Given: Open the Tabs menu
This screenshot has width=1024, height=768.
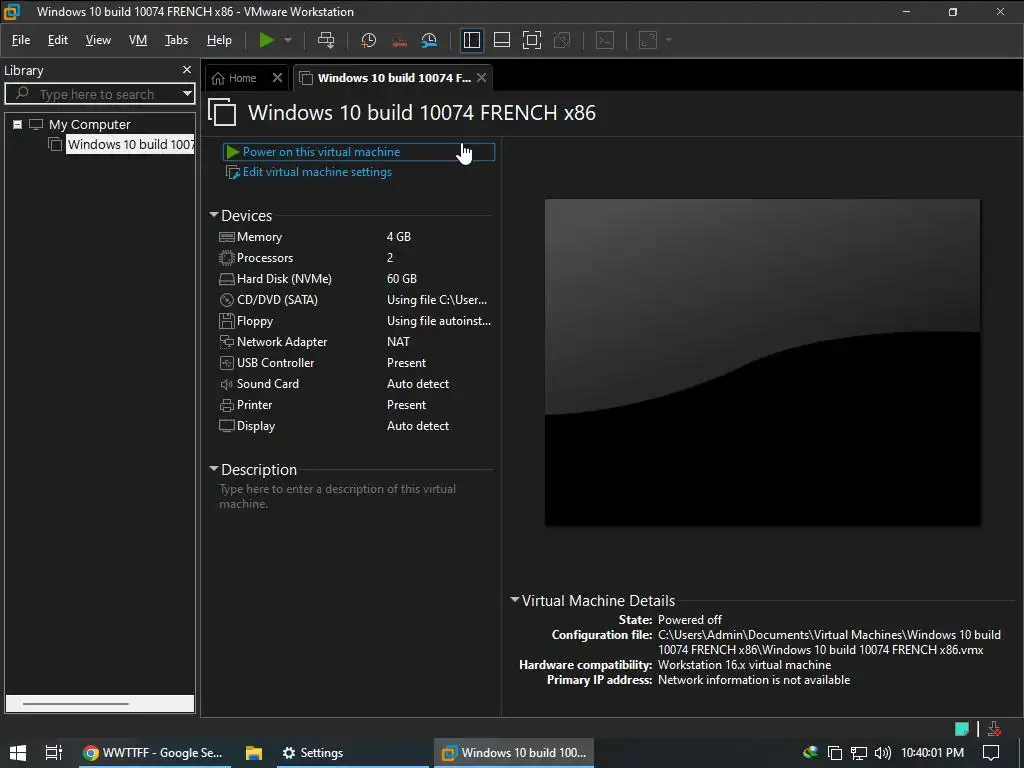Looking at the screenshot, I should tap(176, 40).
